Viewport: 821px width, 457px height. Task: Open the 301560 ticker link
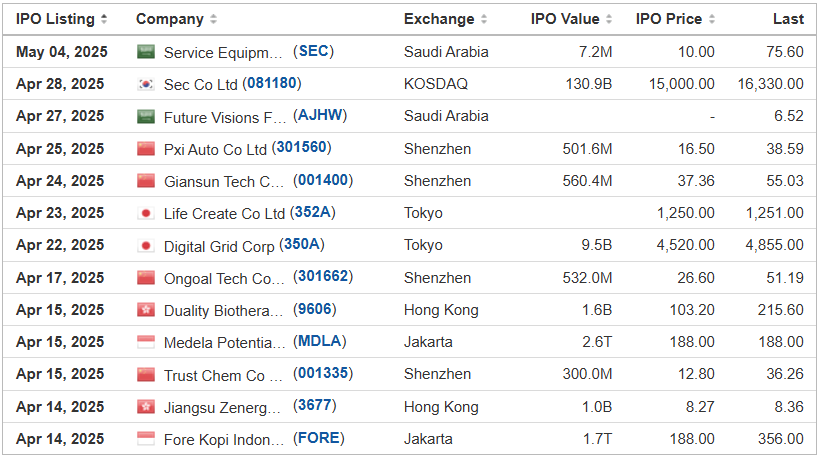point(302,148)
